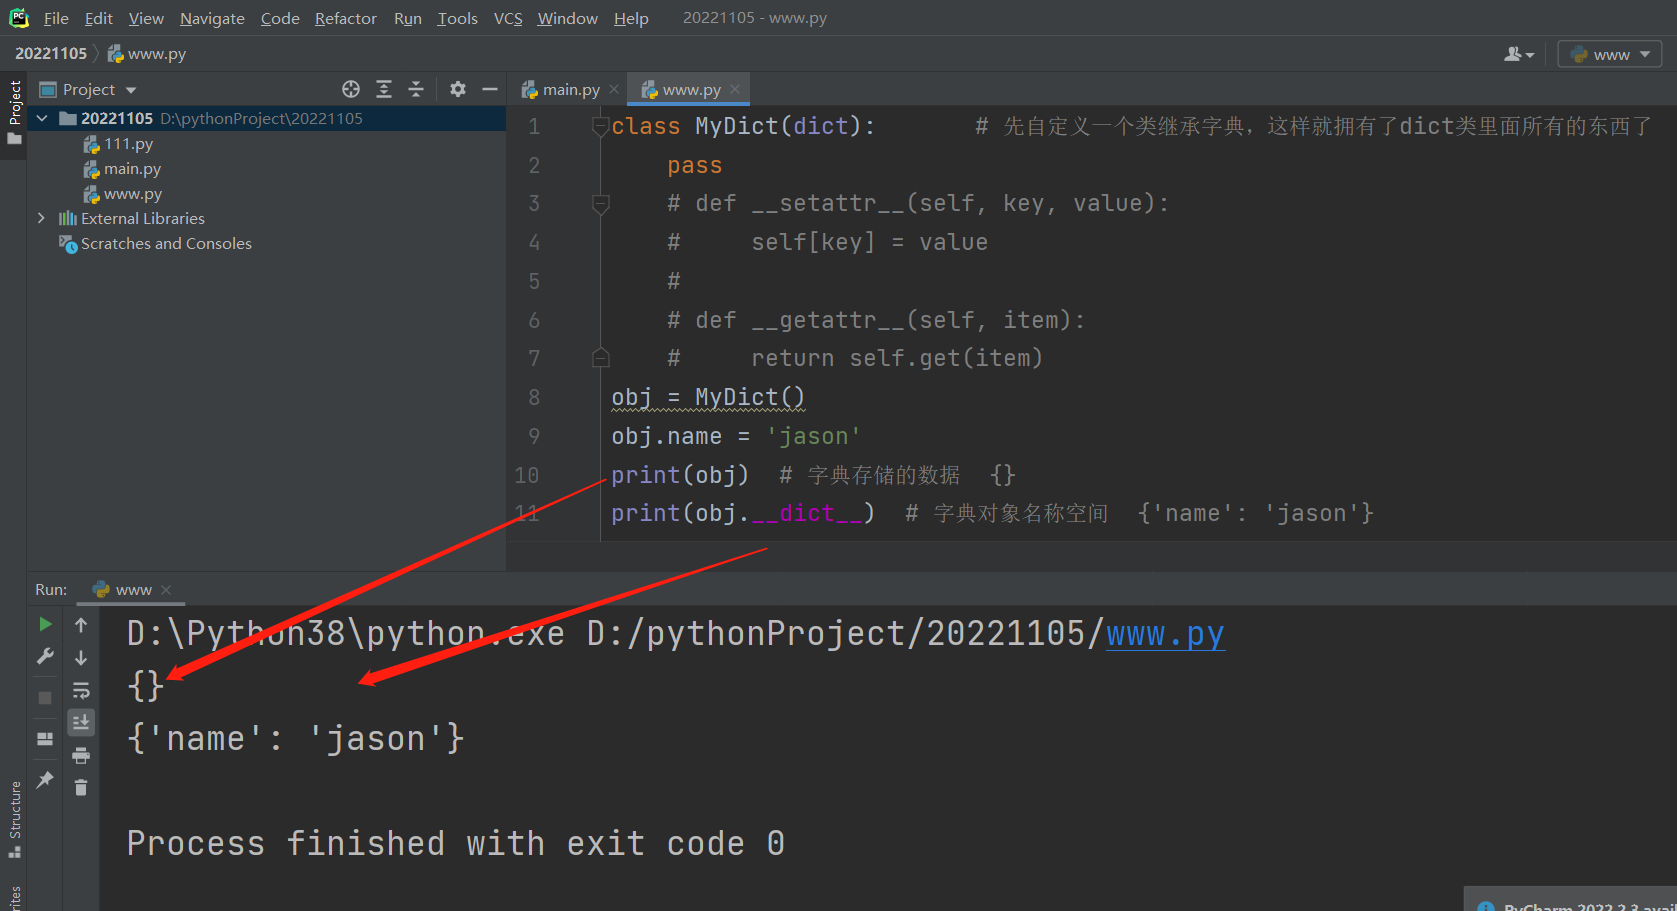This screenshot has width=1677, height=911.
Task: Fold the MyDict class at line 1
Action: pyautogui.click(x=600, y=126)
